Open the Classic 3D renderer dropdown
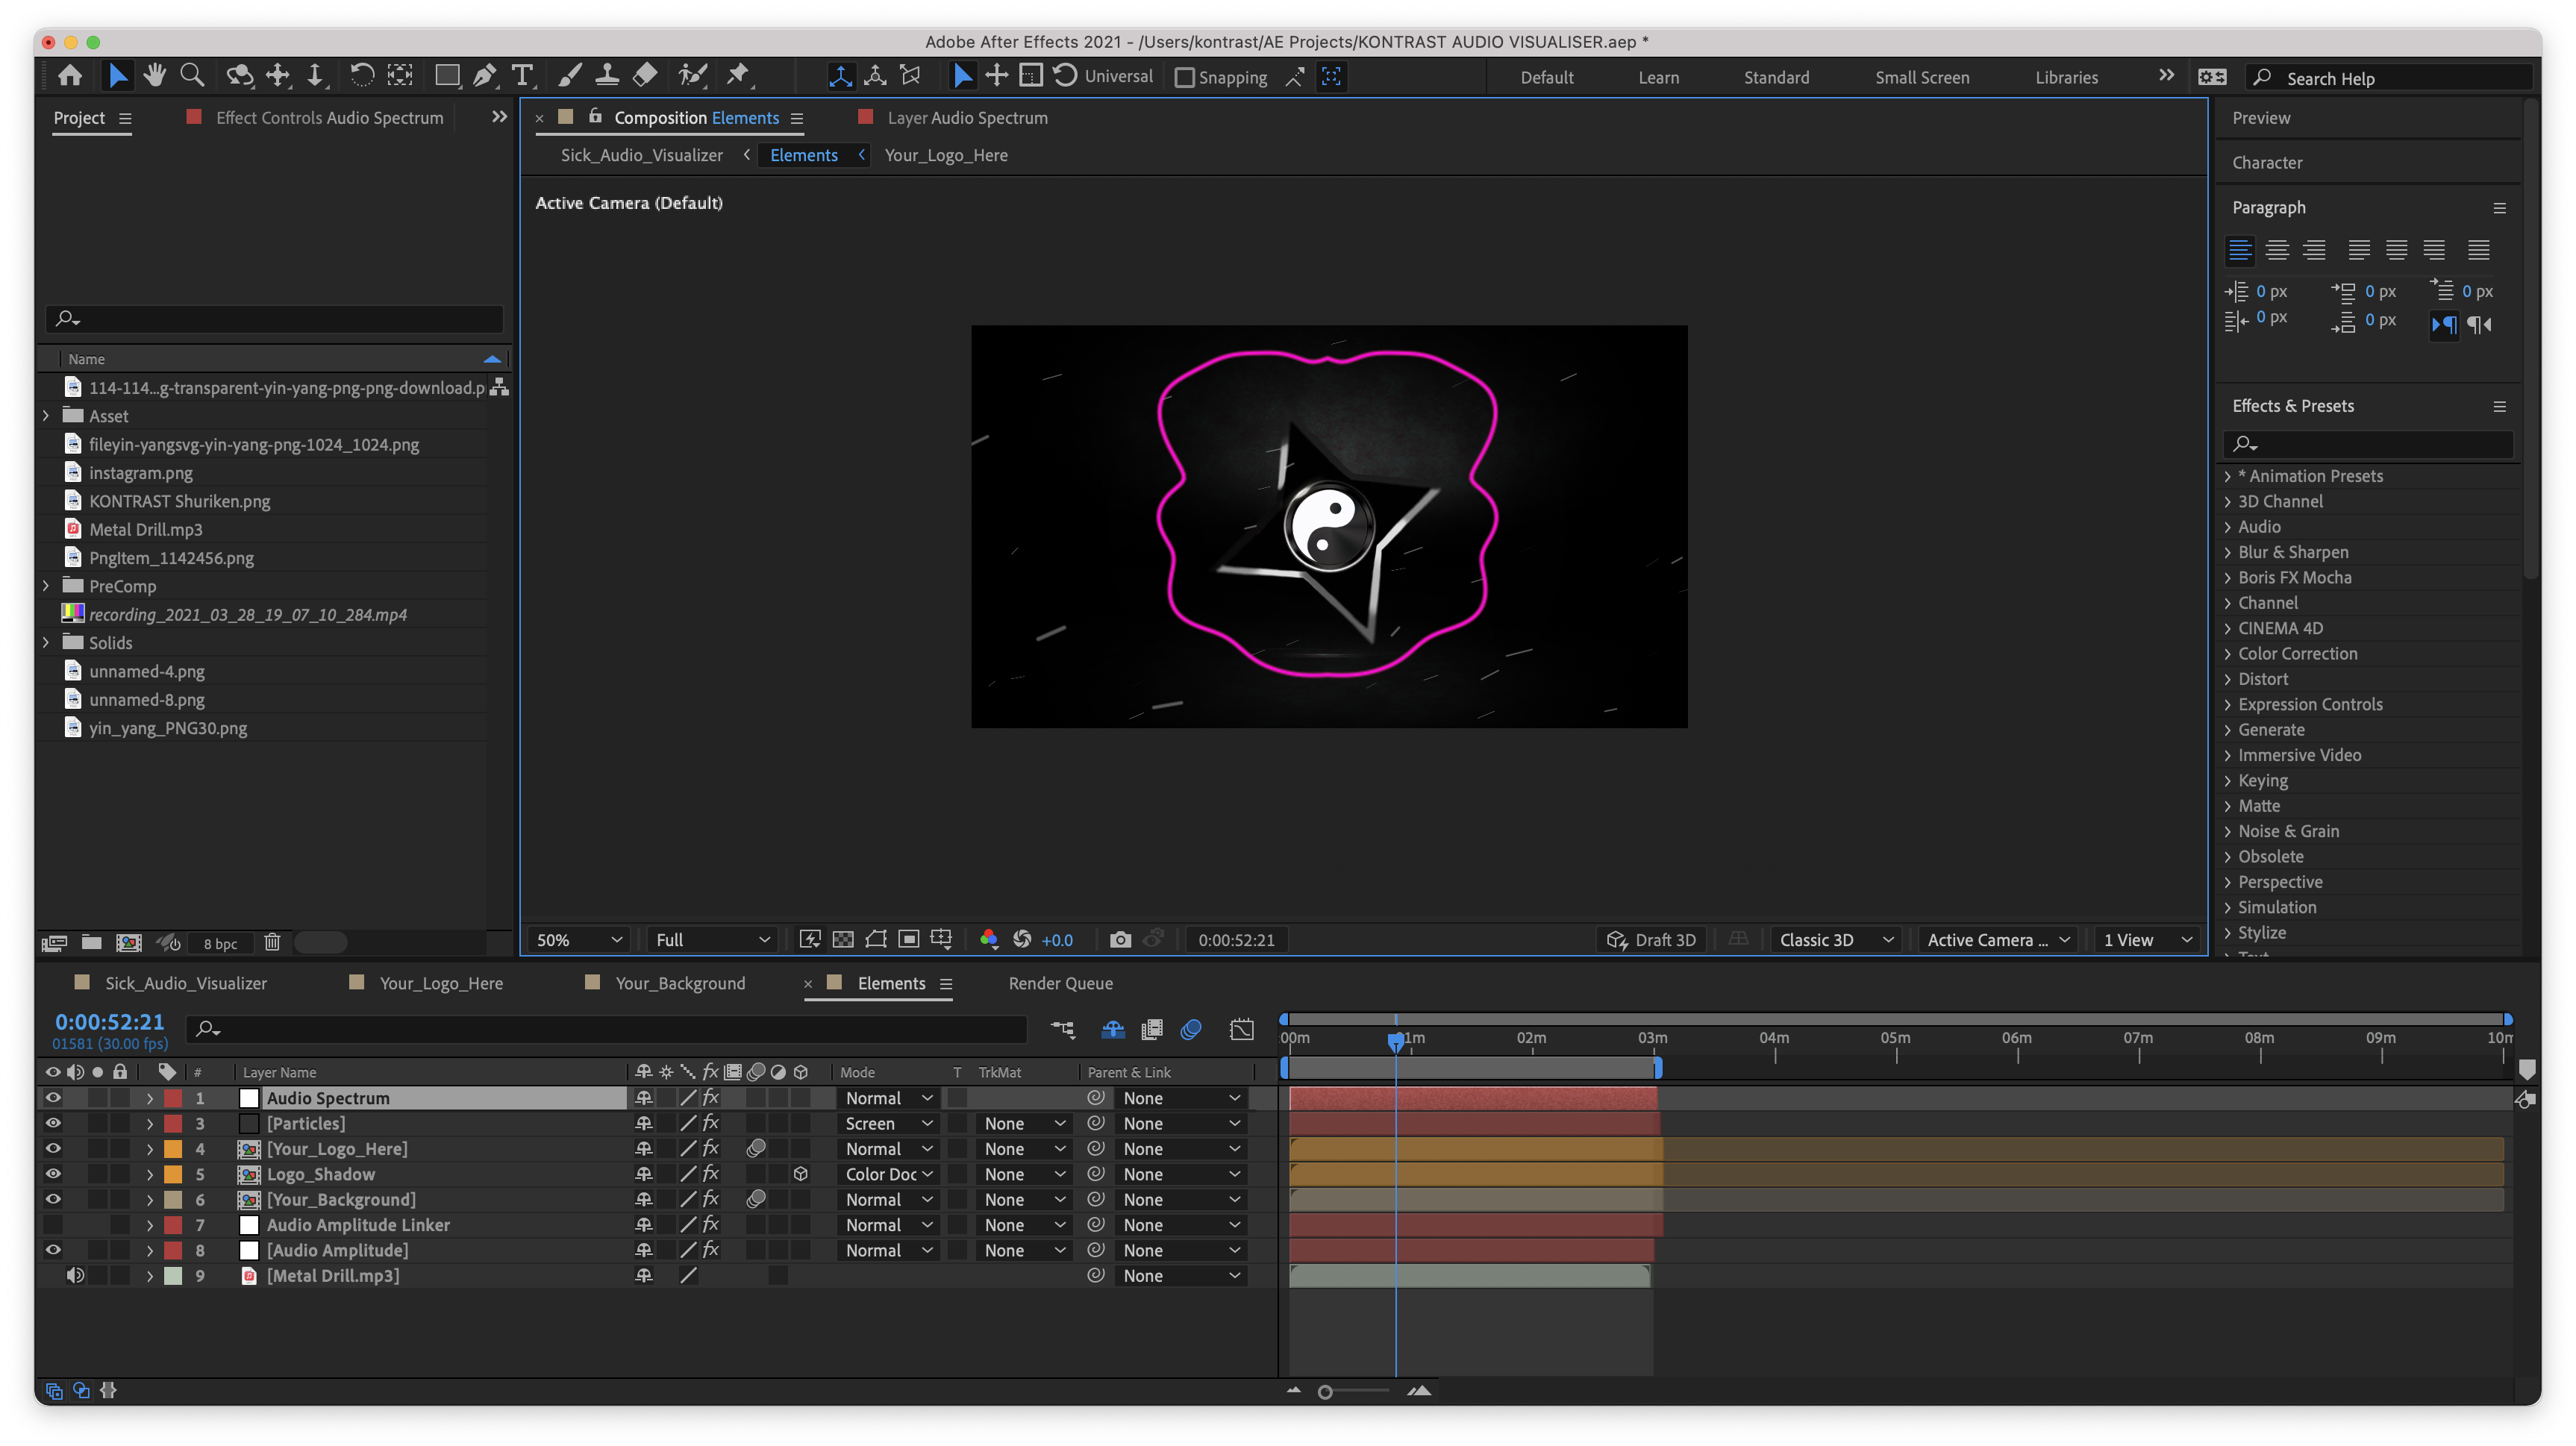This screenshot has width=2576, height=1446. coord(1836,940)
